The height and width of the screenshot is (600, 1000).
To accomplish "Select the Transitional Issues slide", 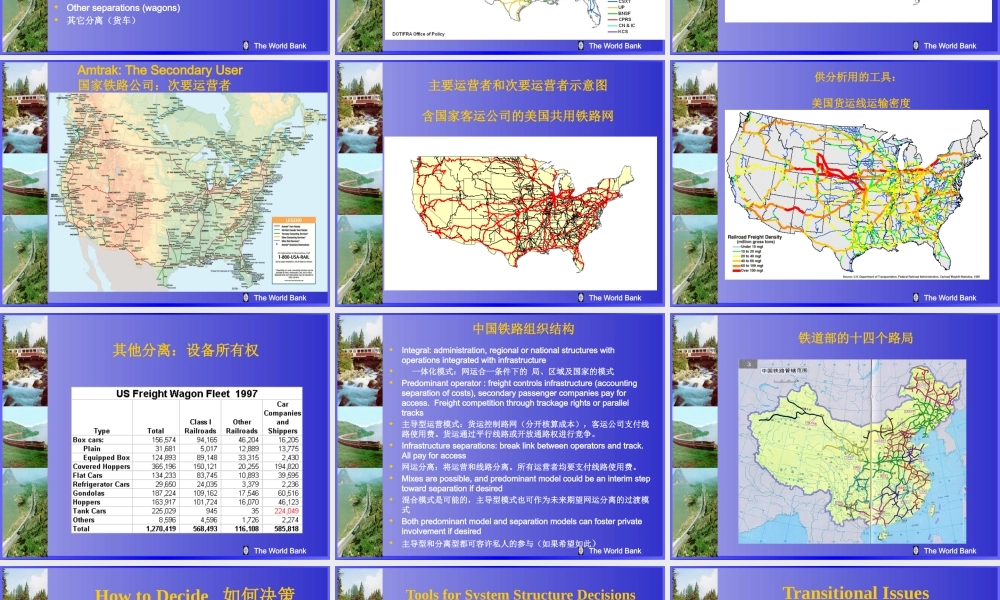I will [835, 583].
